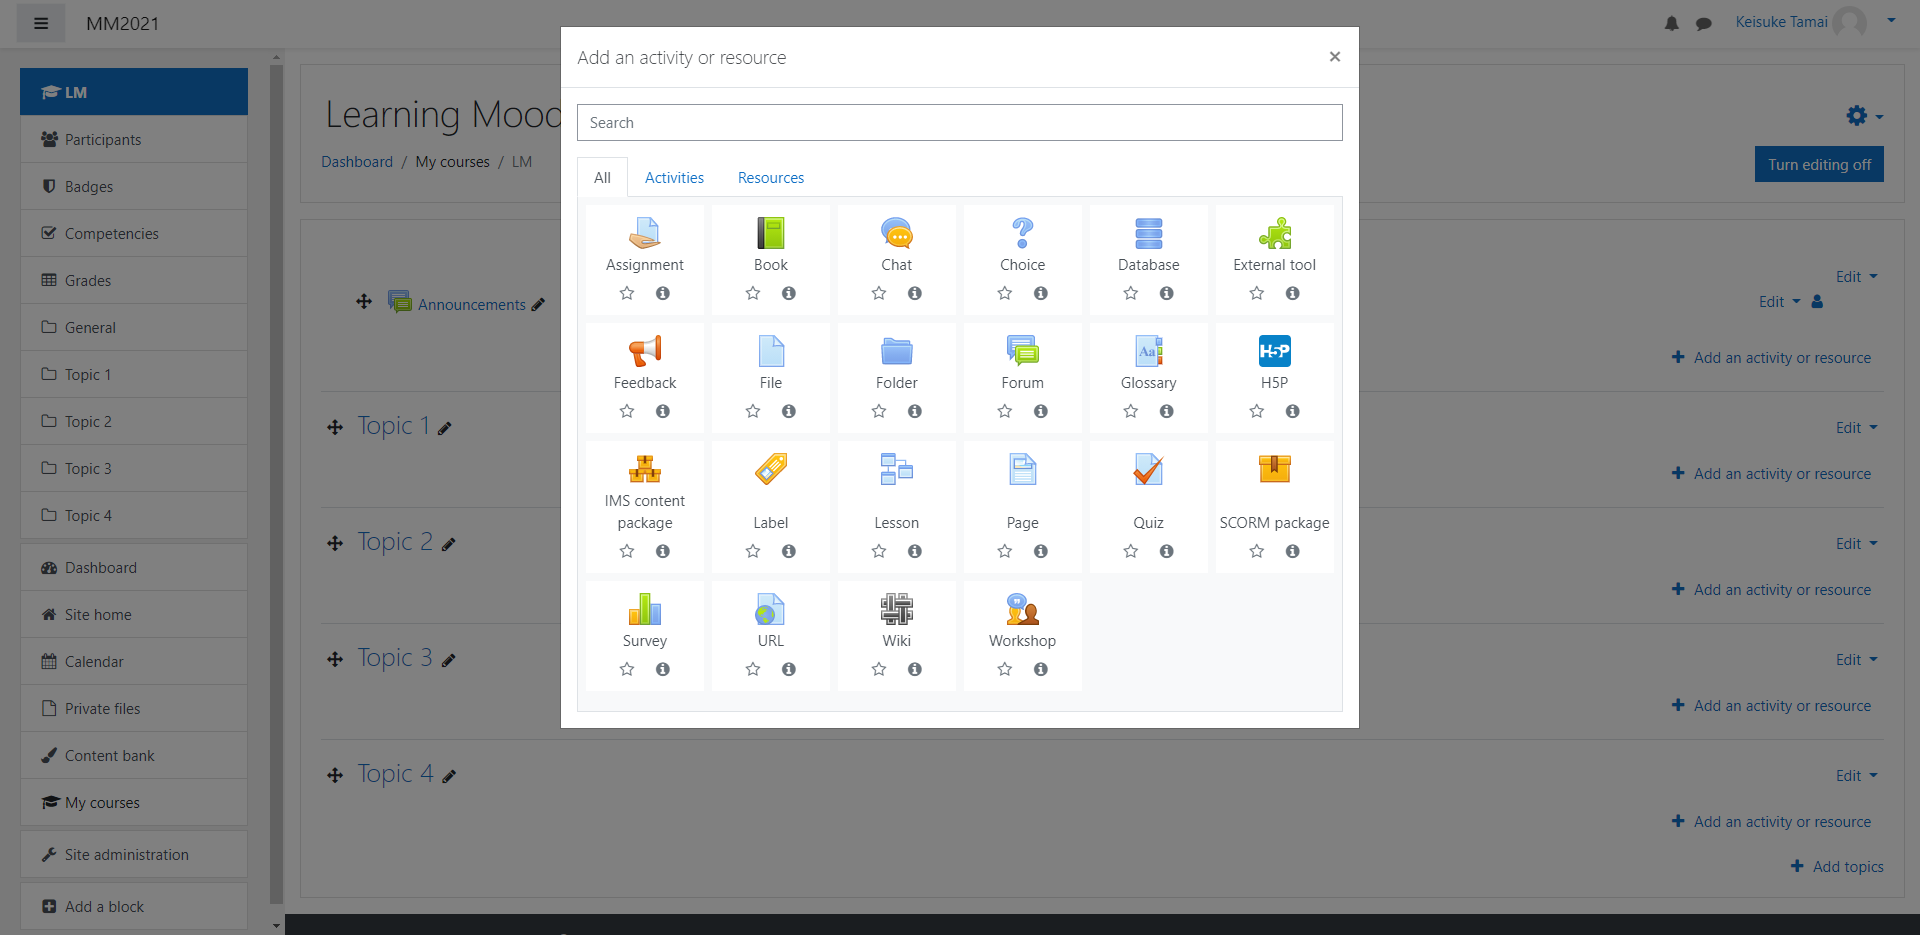Click the Turn editing off button
1920x935 pixels.
(x=1819, y=164)
